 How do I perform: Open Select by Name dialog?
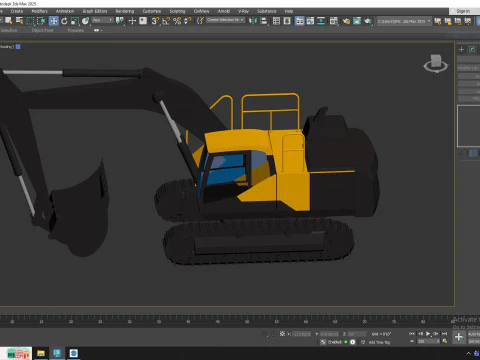19,21
